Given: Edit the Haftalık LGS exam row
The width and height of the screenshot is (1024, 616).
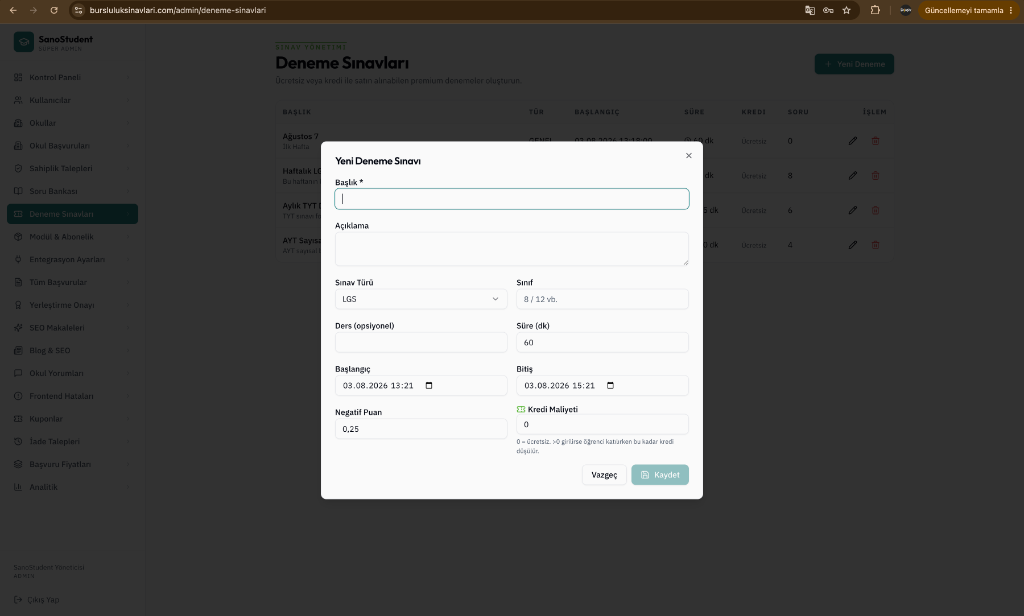Looking at the screenshot, I should (x=853, y=176).
